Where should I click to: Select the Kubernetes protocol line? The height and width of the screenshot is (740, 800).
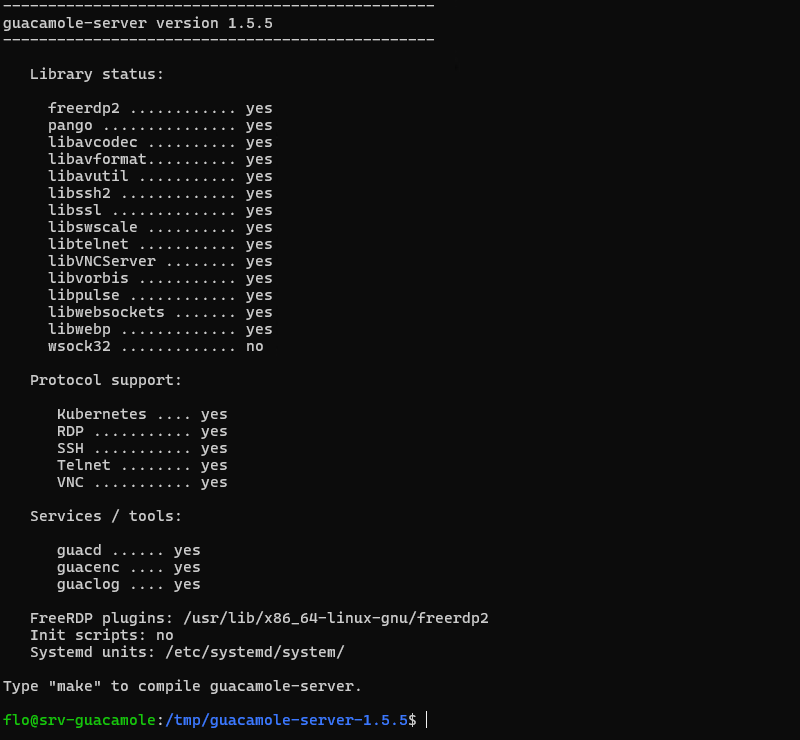142,414
